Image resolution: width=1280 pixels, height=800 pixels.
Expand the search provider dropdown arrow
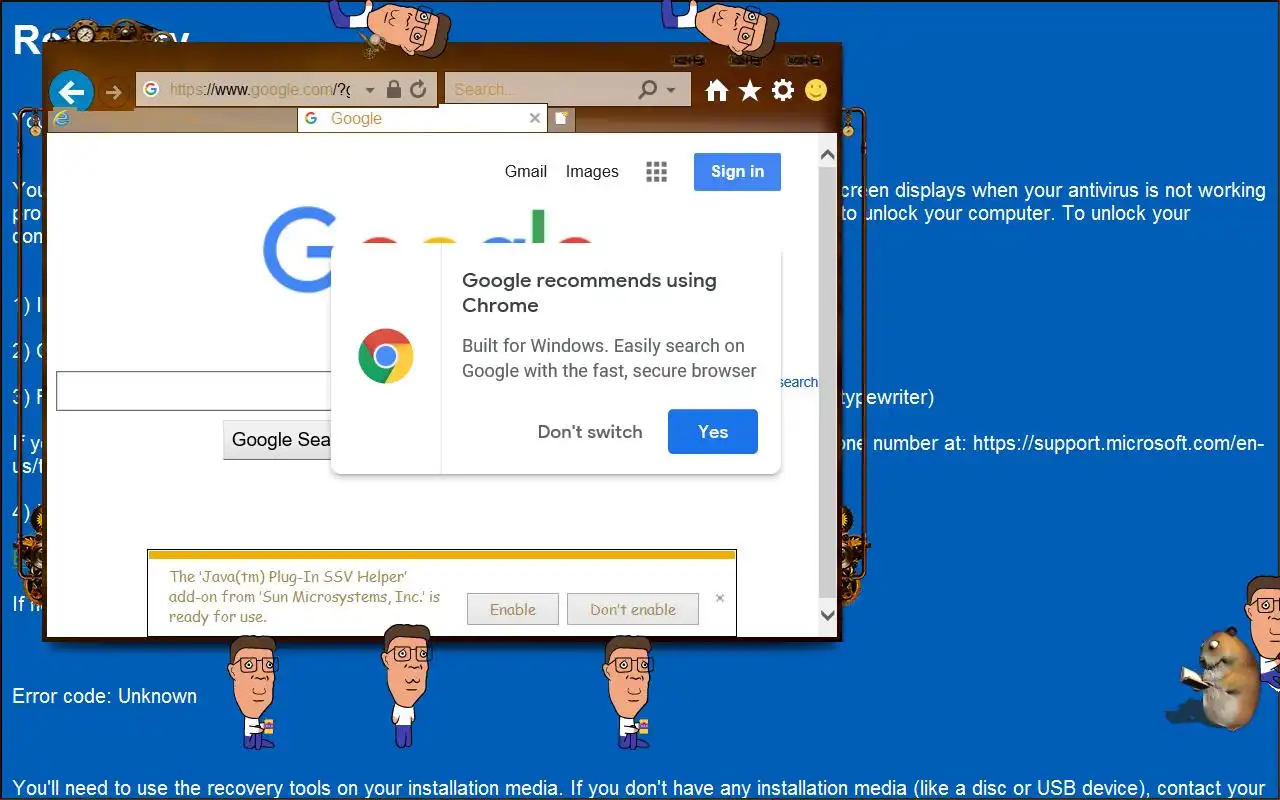coord(671,90)
